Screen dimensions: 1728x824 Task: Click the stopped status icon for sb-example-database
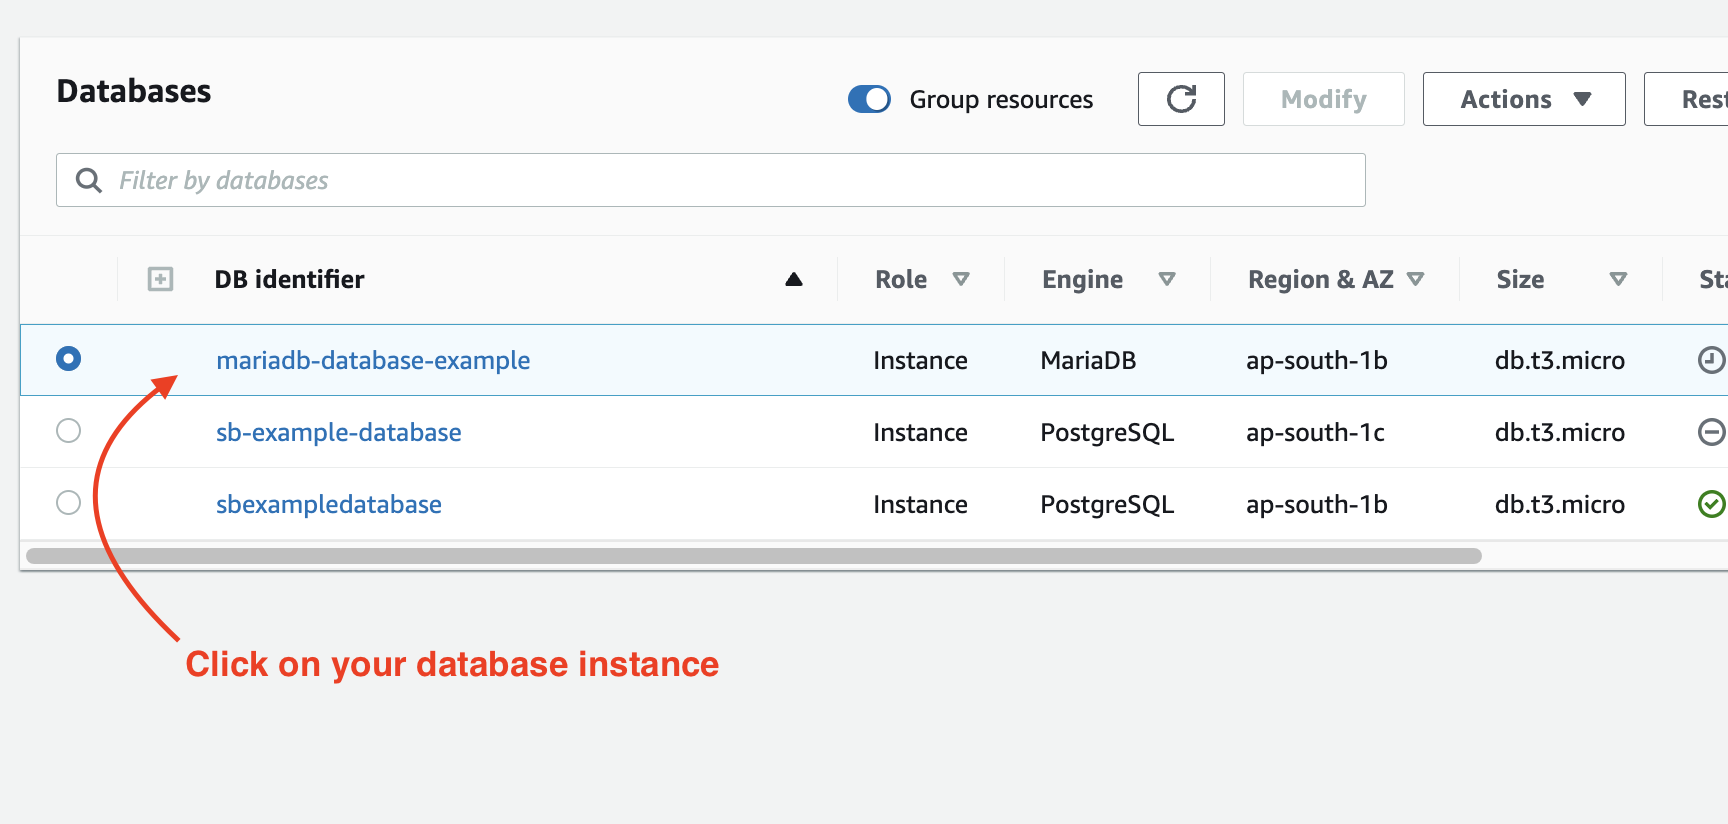click(1711, 432)
